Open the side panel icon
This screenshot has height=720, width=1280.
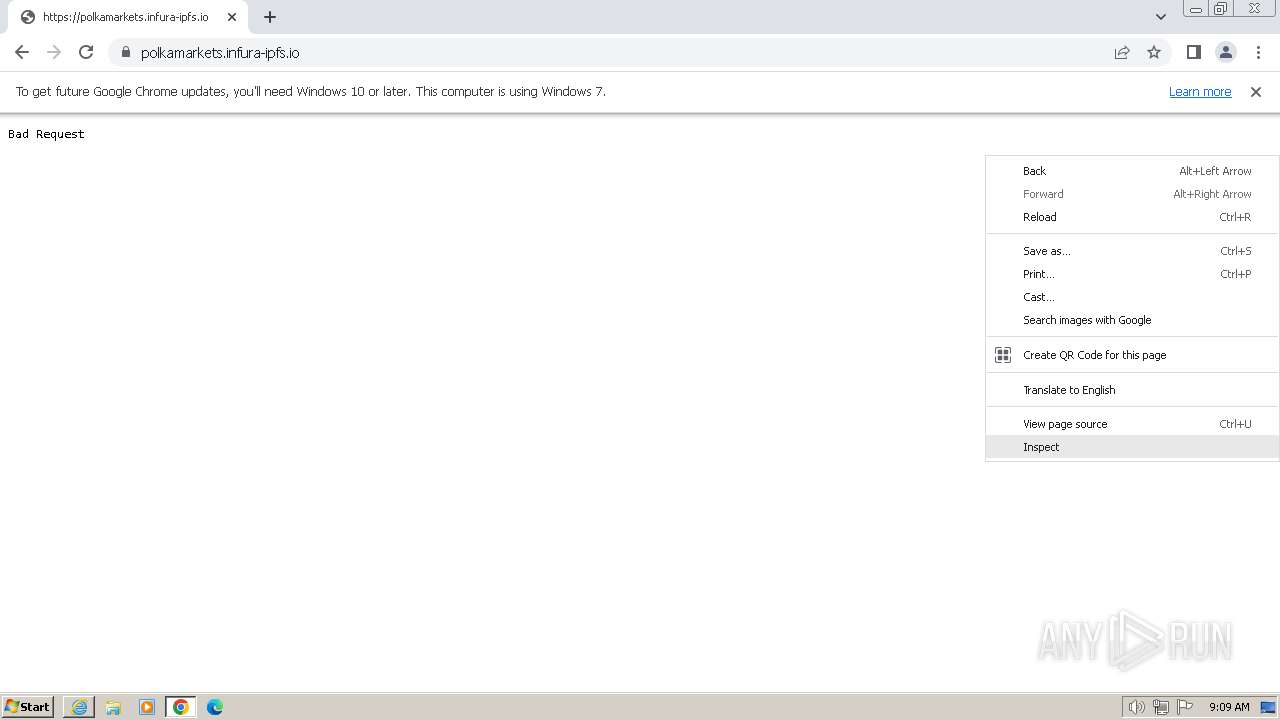pyautogui.click(x=1193, y=52)
